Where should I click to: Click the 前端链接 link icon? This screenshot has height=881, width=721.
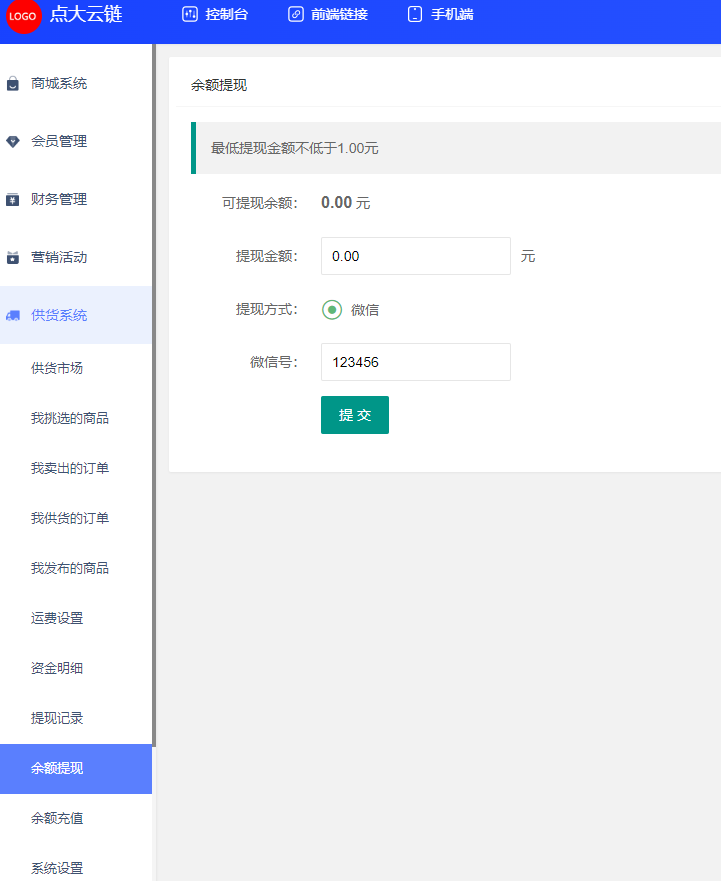click(296, 15)
